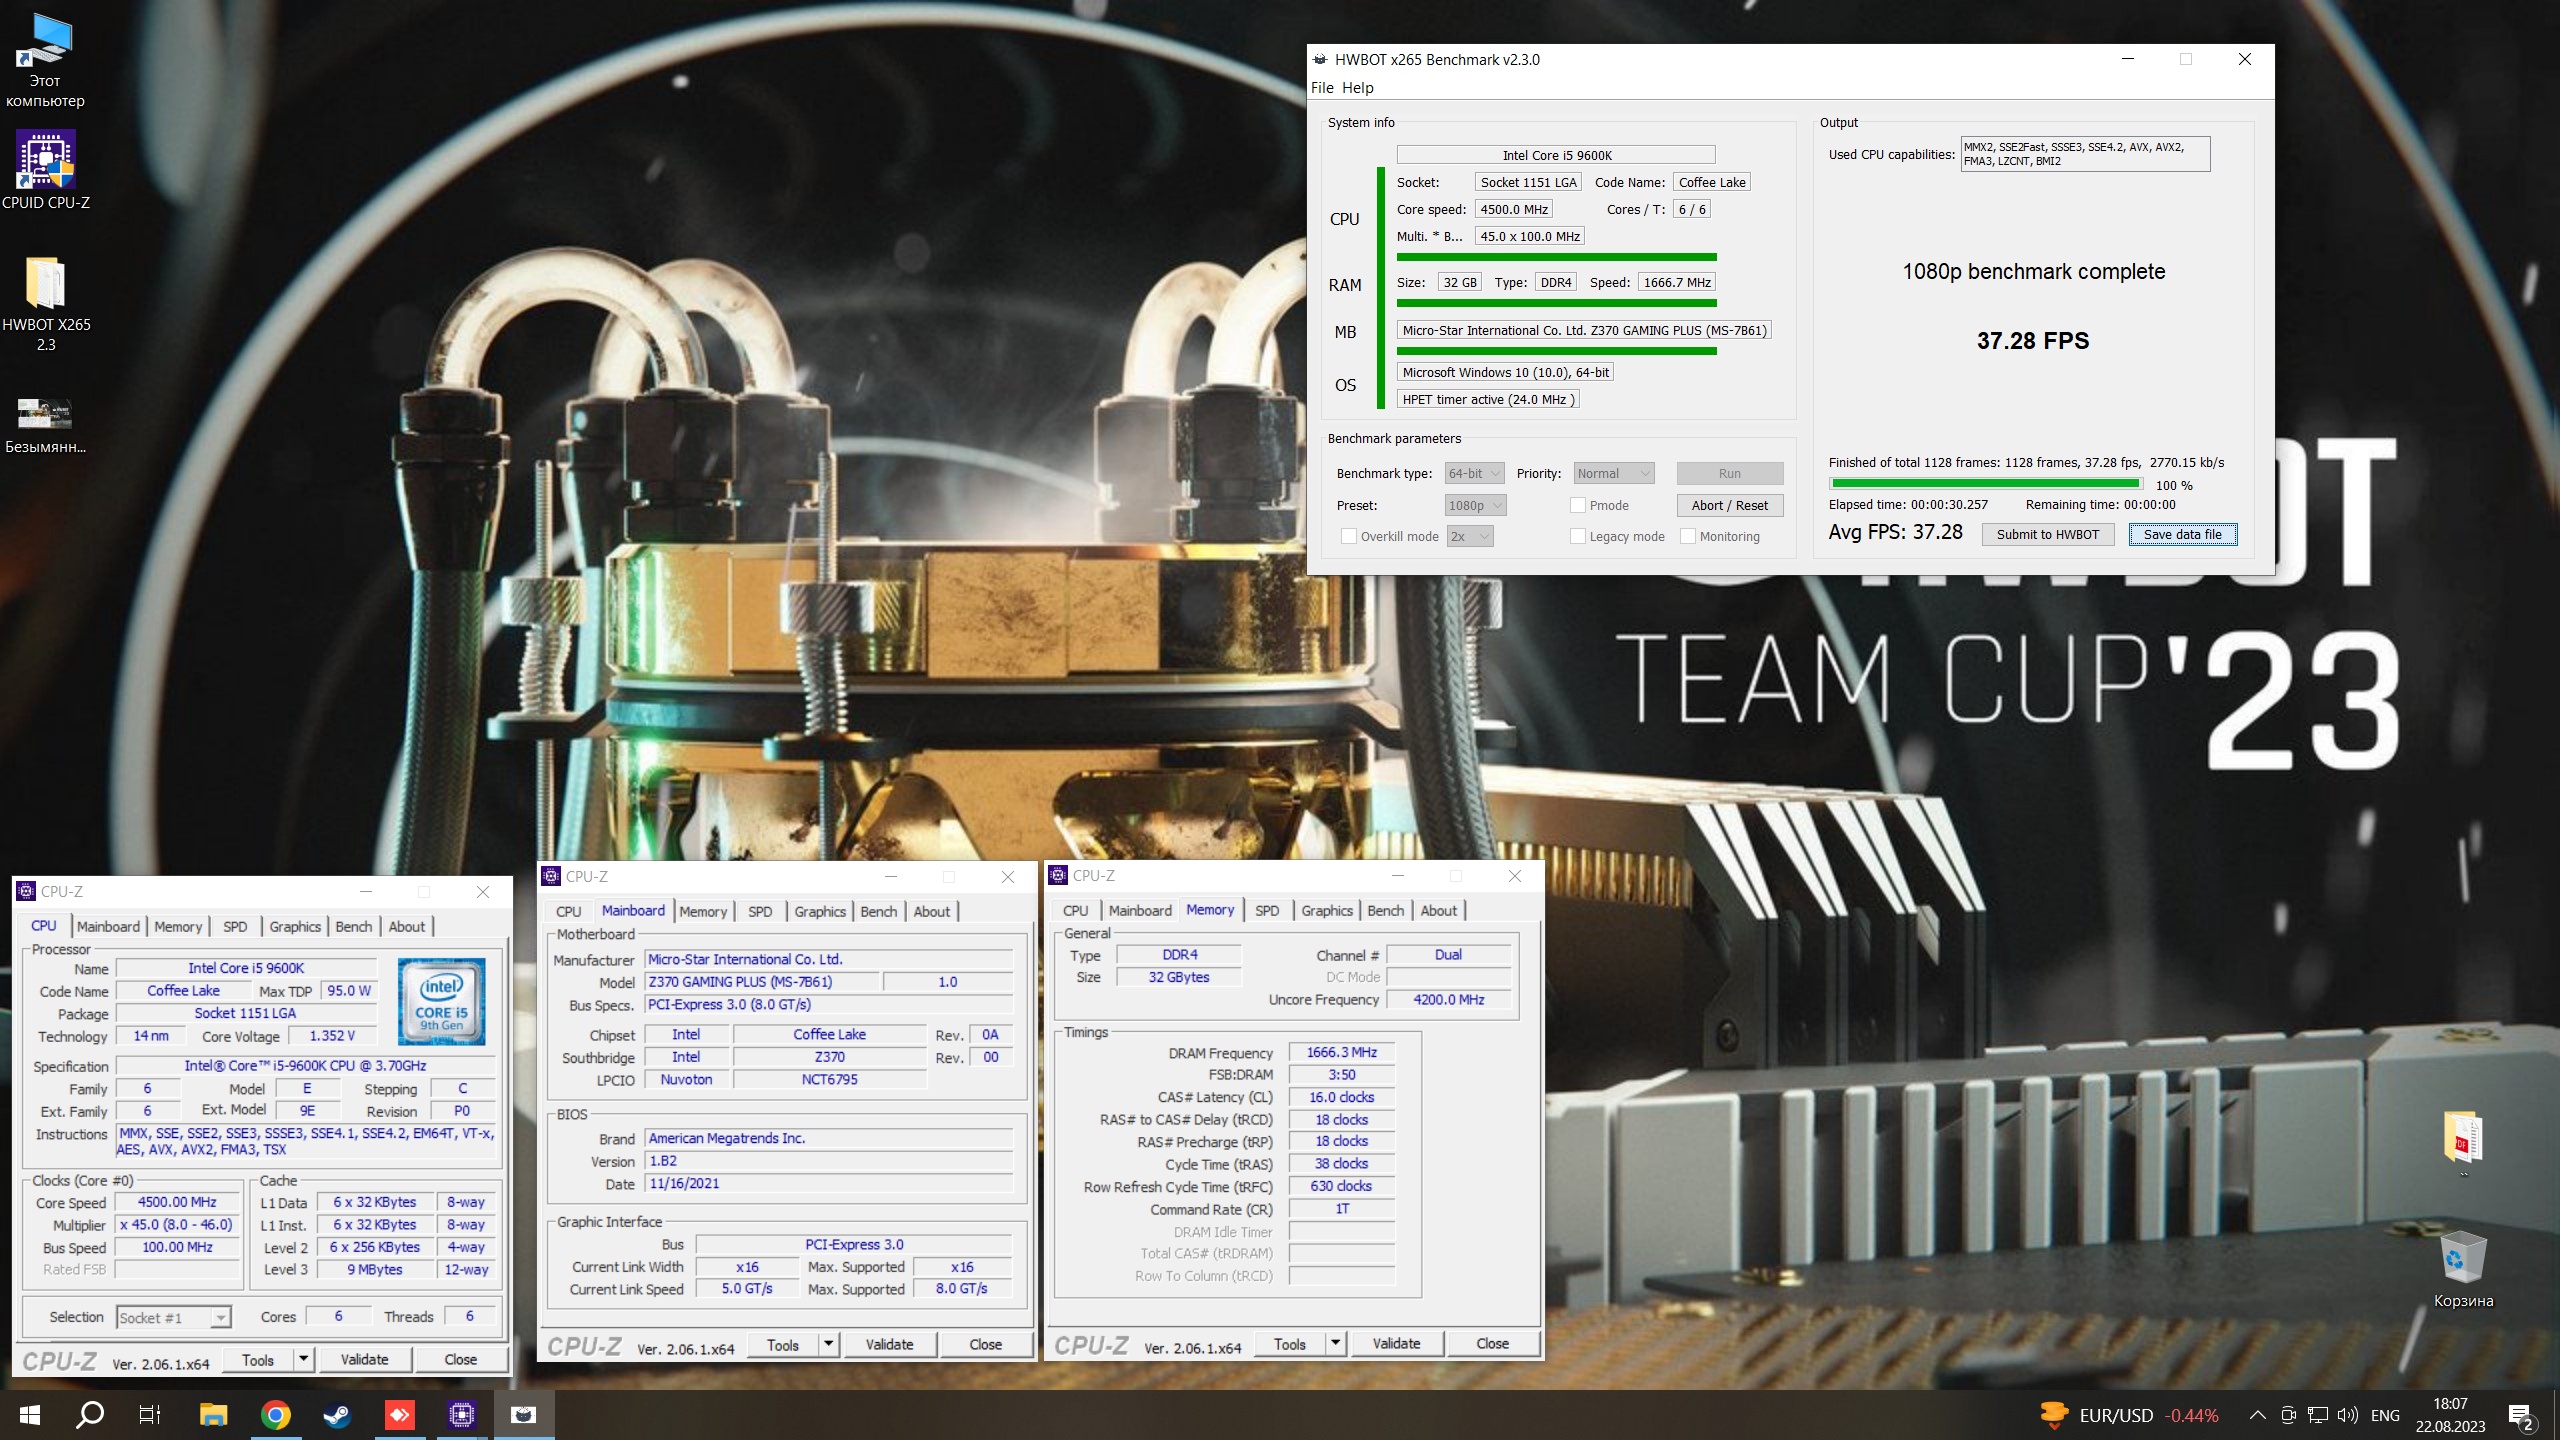The width and height of the screenshot is (2560, 1440).
Task: Show hidden system tray icons
Action: [2257, 1415]
